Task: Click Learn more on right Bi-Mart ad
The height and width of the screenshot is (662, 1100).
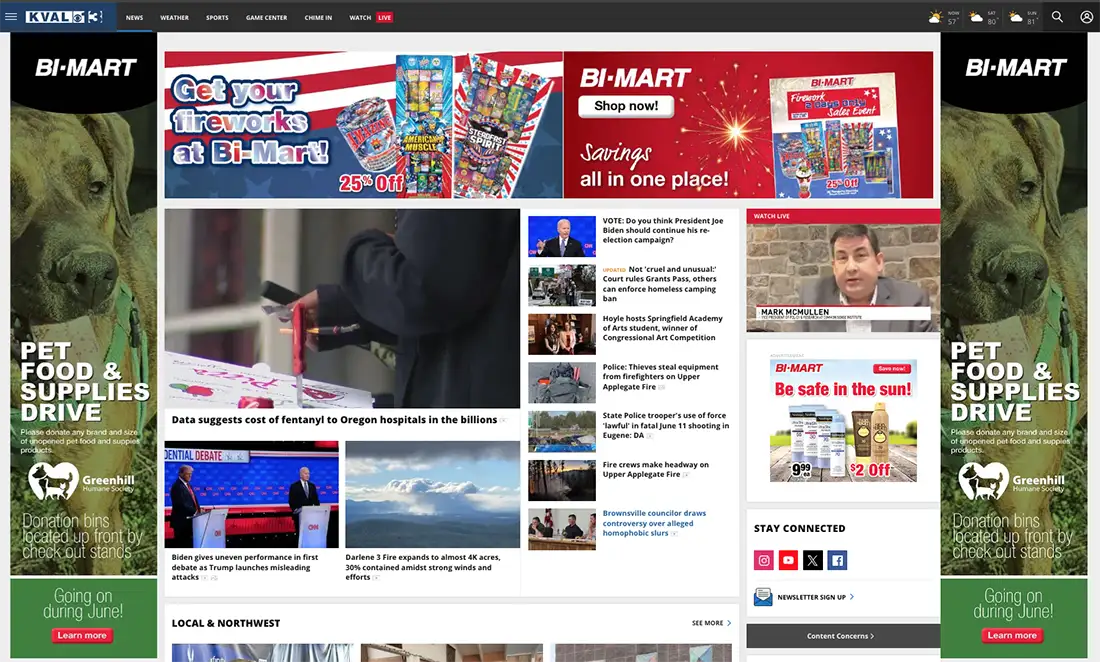Action: pos(1012,635)
